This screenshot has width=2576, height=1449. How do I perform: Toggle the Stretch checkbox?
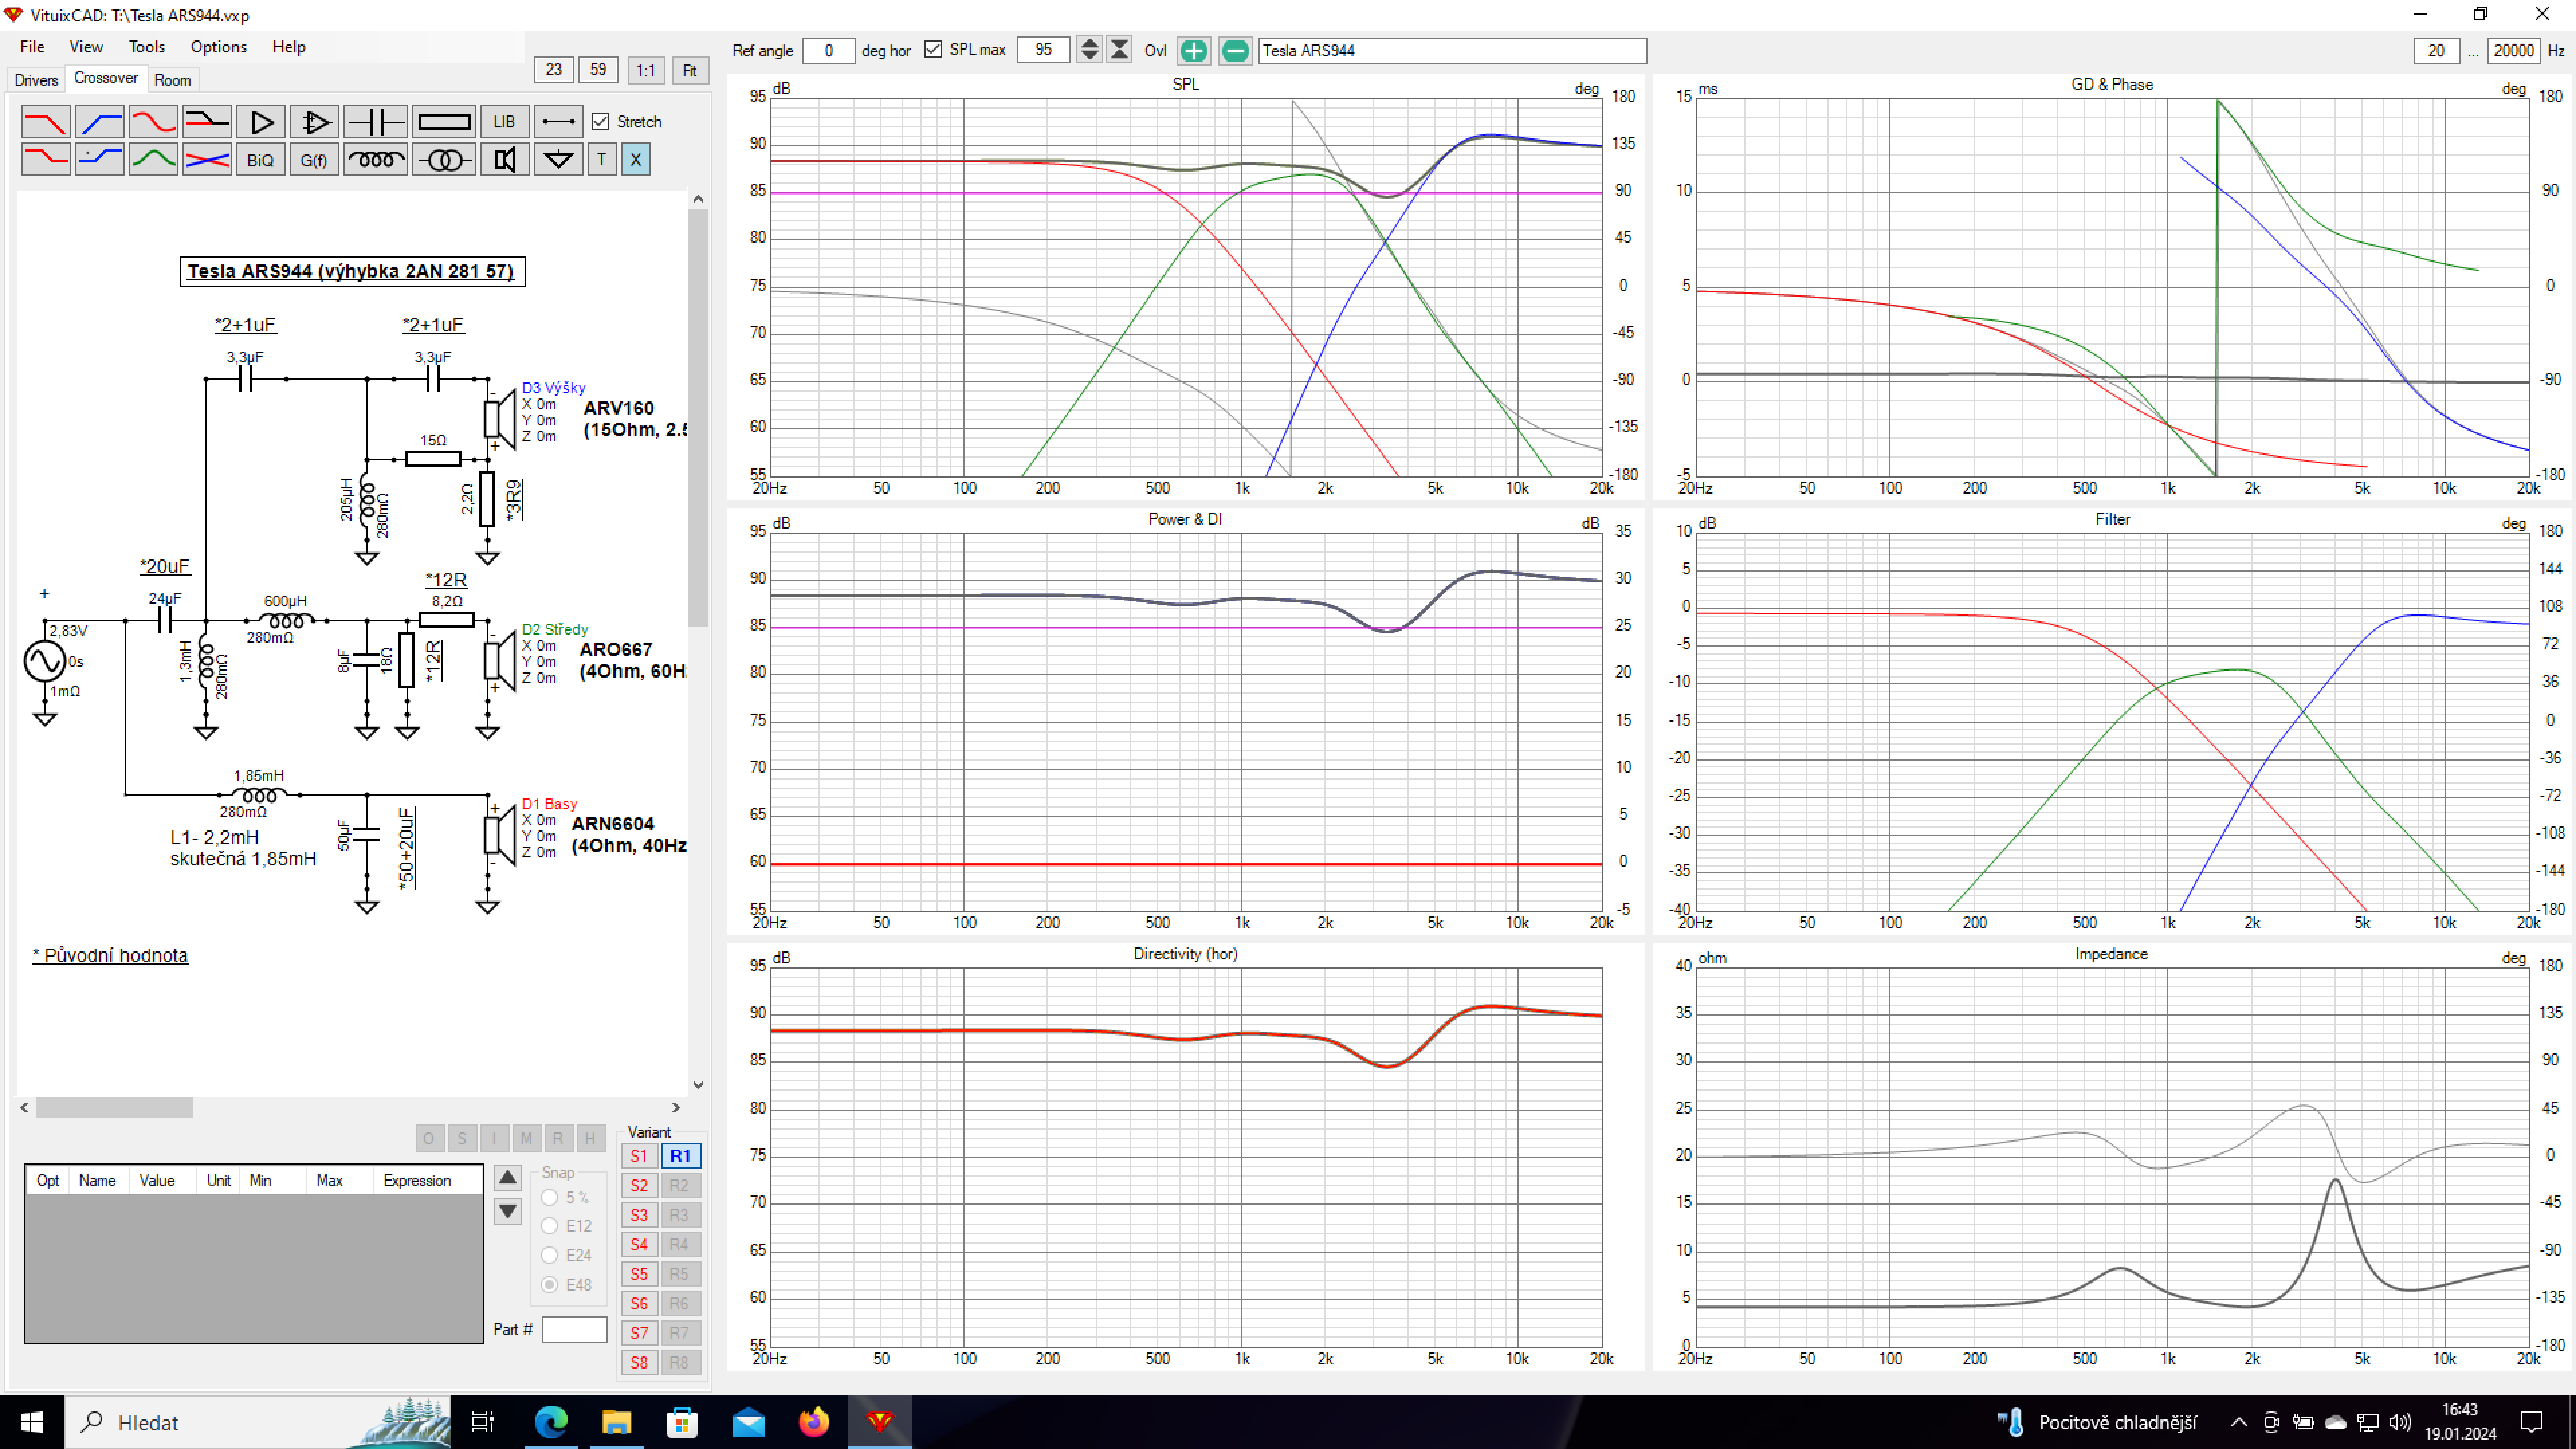coord(600,122)
